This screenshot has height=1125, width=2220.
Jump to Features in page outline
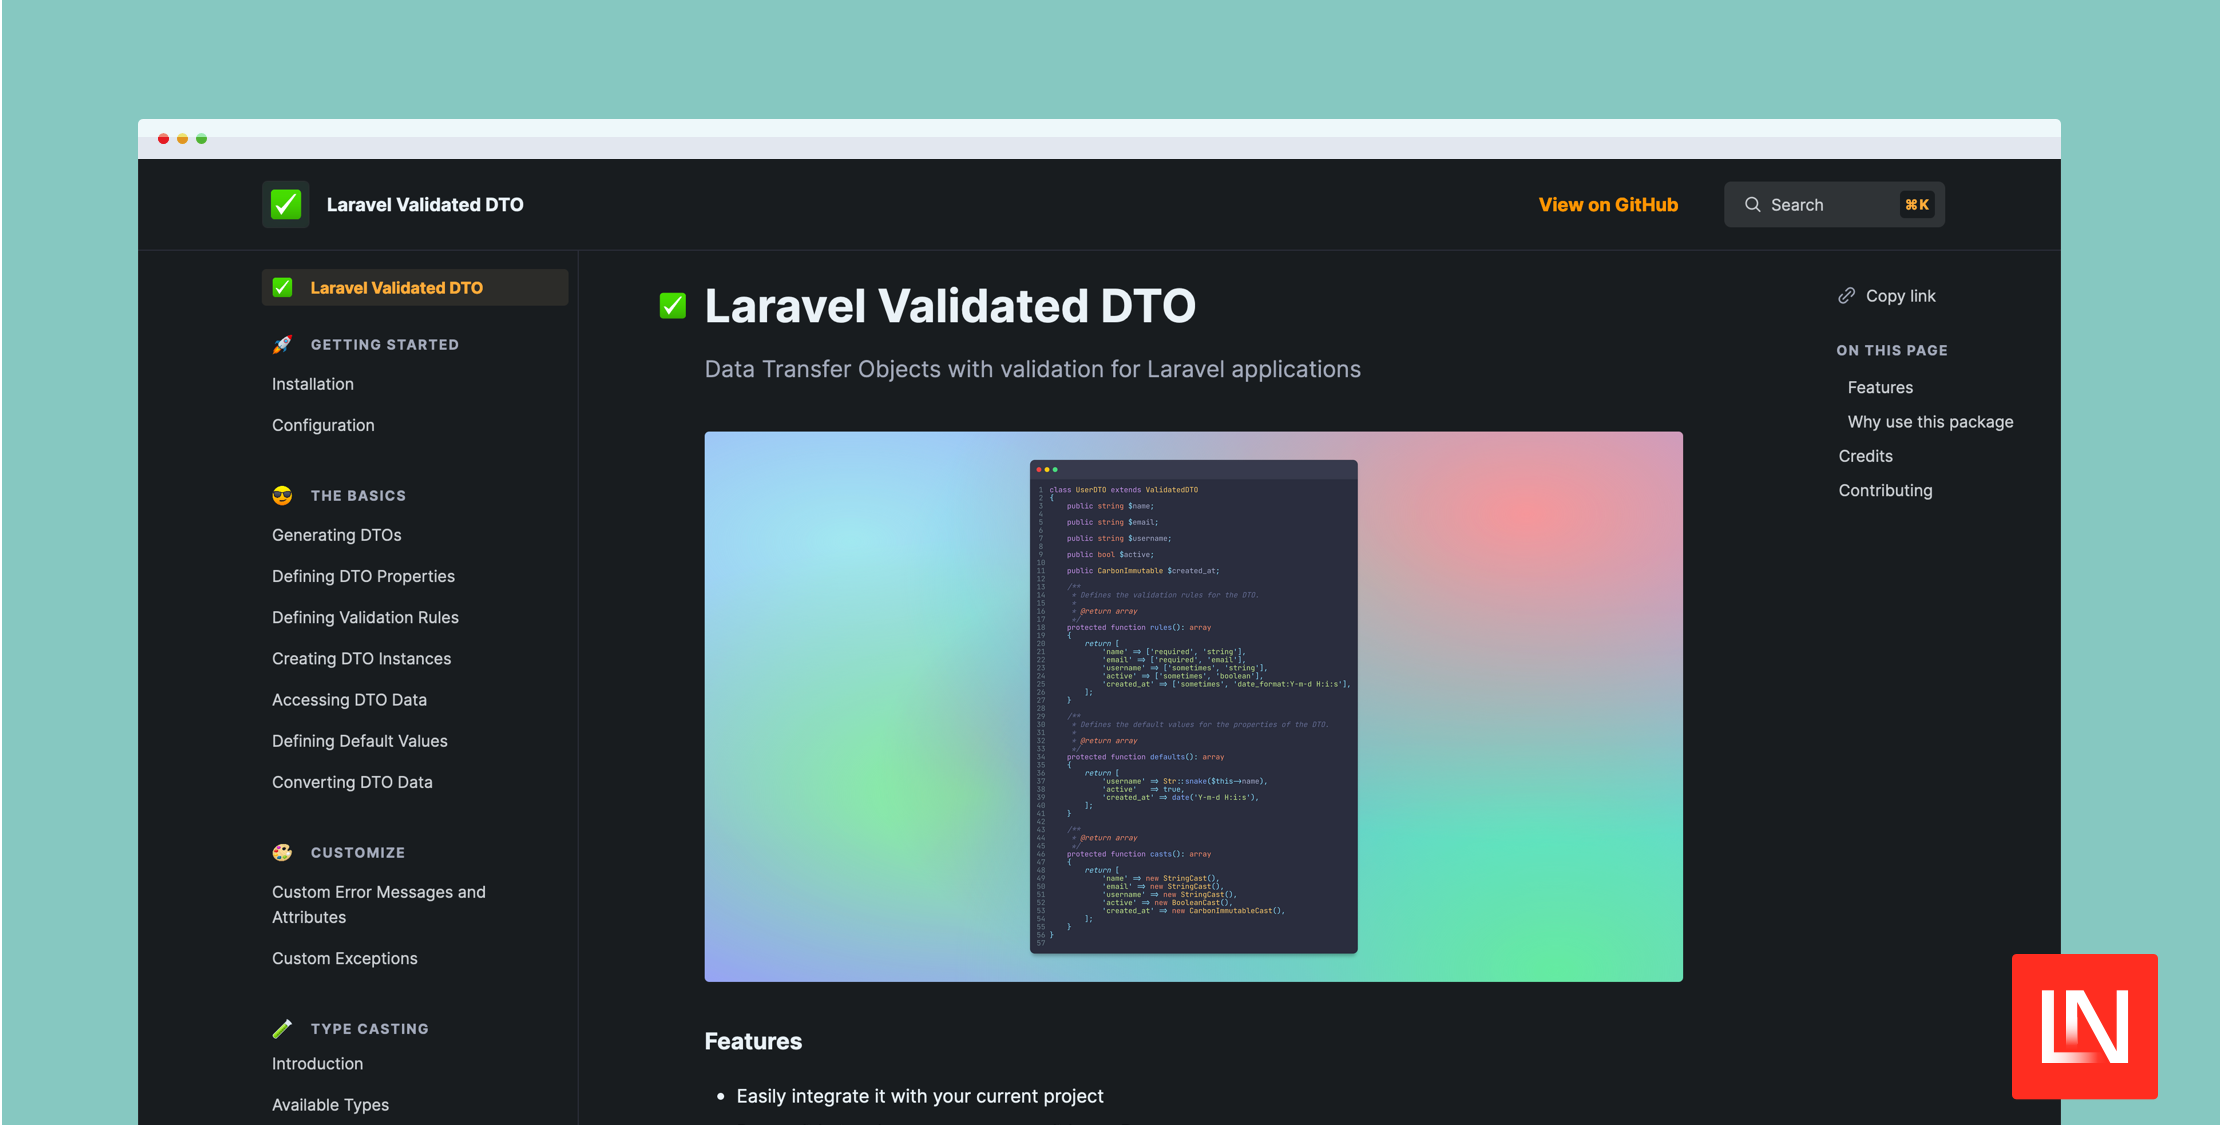[1880, 388]
